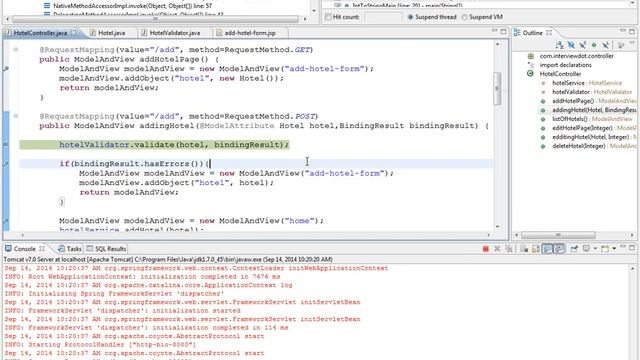Switch to the Hotel.java editor tab

tap(107, 33)
